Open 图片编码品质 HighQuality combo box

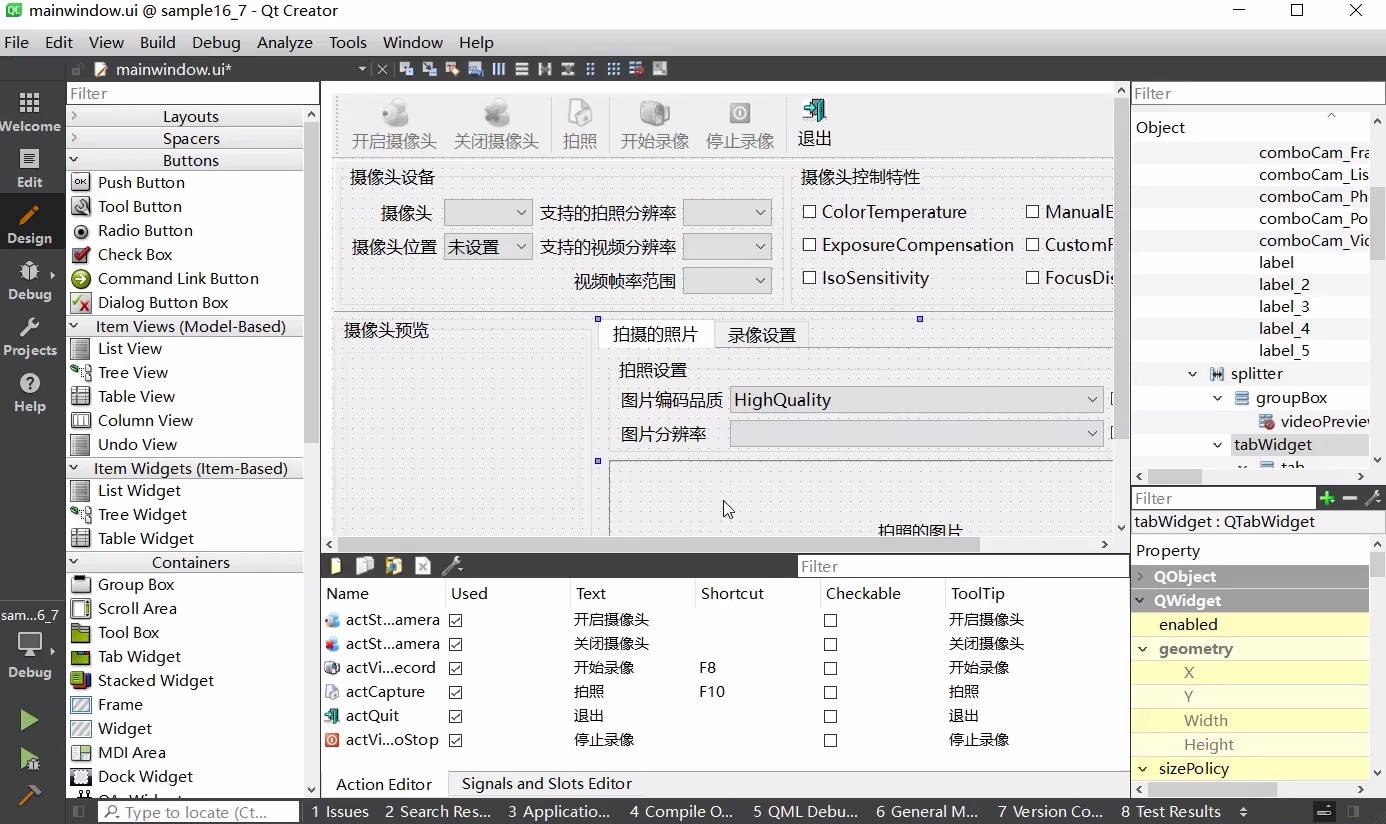(916, 400)
